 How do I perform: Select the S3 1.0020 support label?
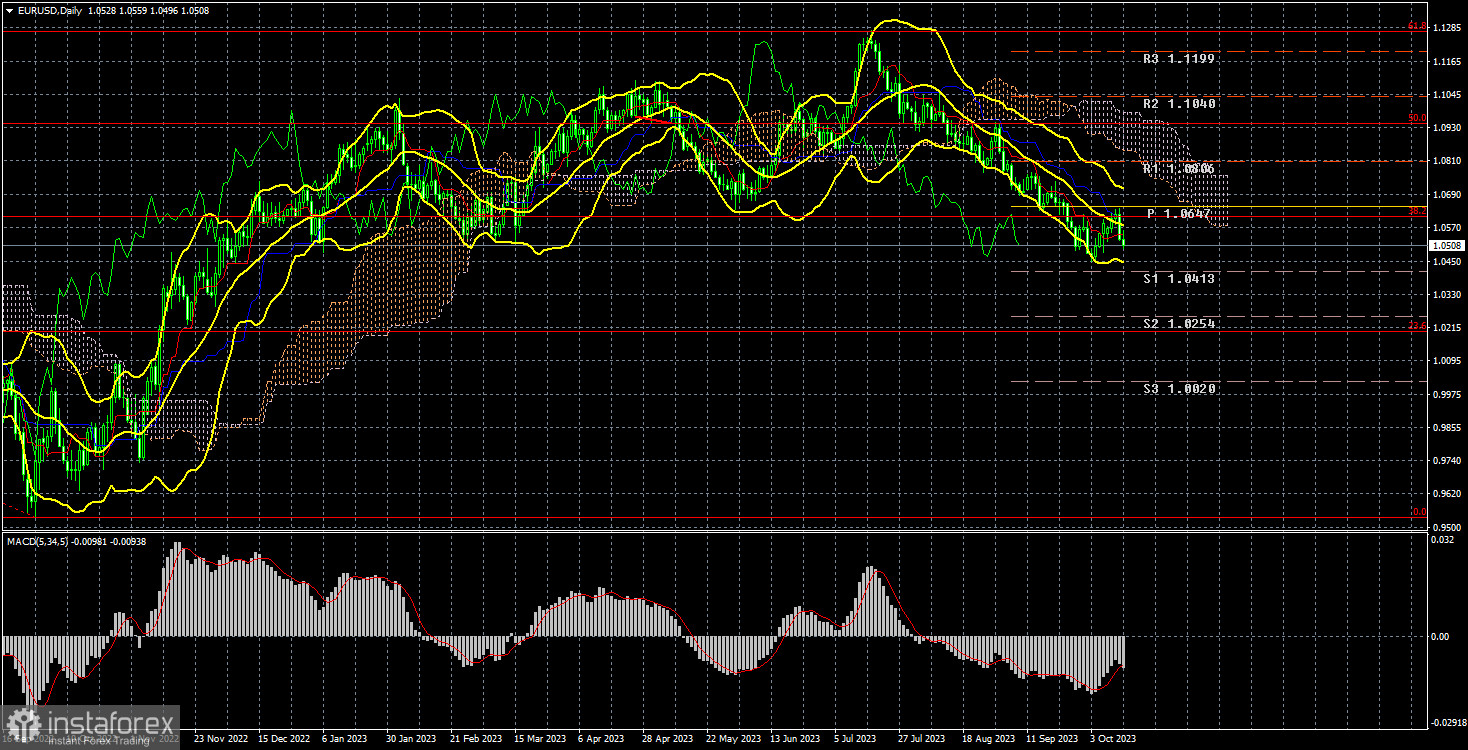click(x=1180, y=389)
